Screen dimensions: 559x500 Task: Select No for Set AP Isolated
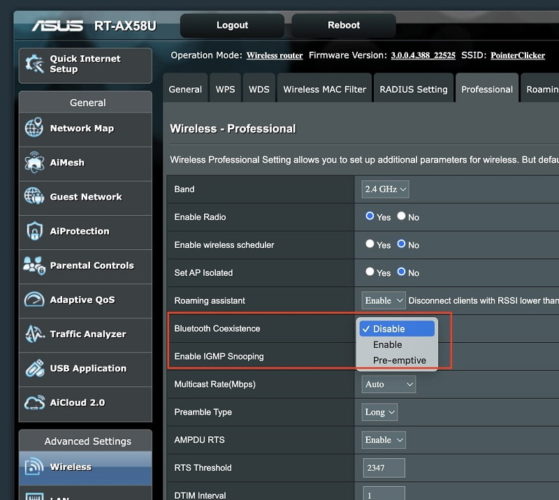tap(401, 272)
